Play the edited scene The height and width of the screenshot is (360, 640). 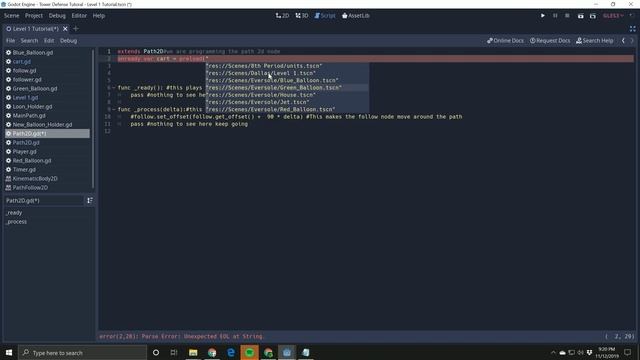click(580, 16)
